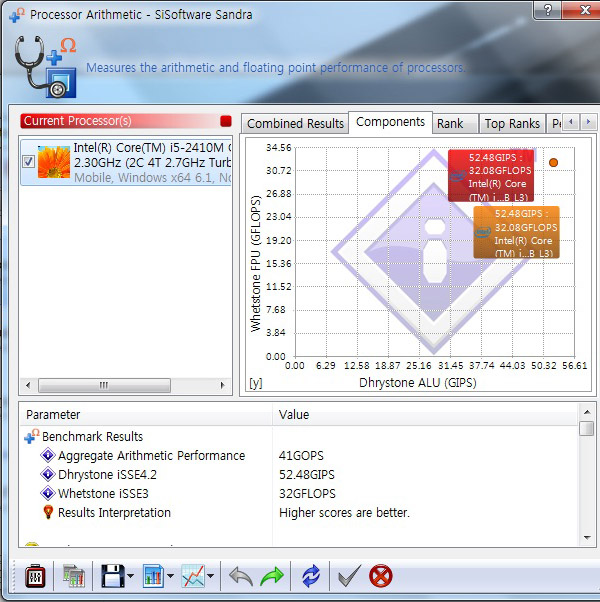
Task: Click the orange data point on chart
Action: (x=553, y=162)
